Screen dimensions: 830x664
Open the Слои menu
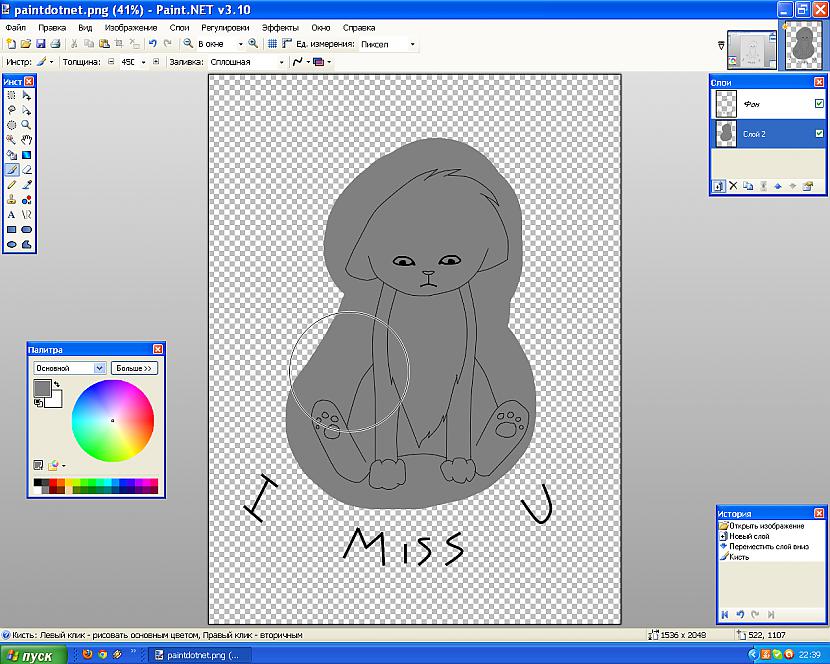(179, 28)
